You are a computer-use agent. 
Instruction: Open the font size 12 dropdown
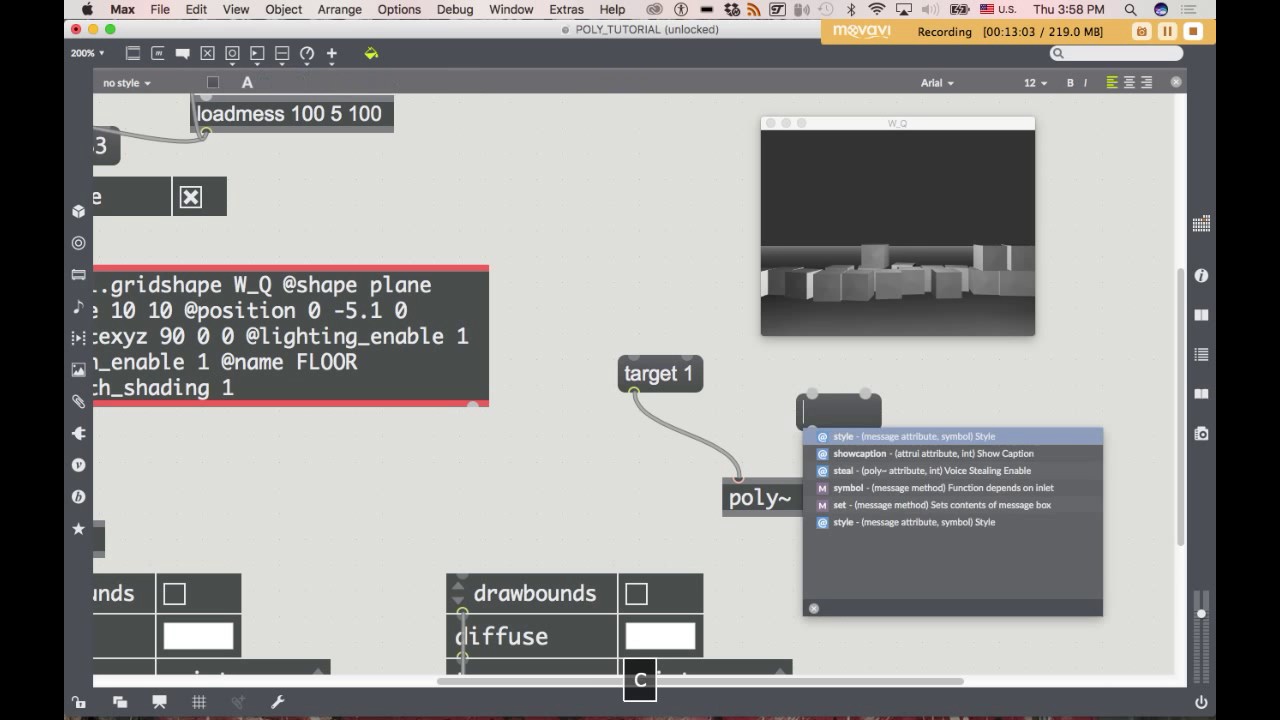click(1035, 83)
